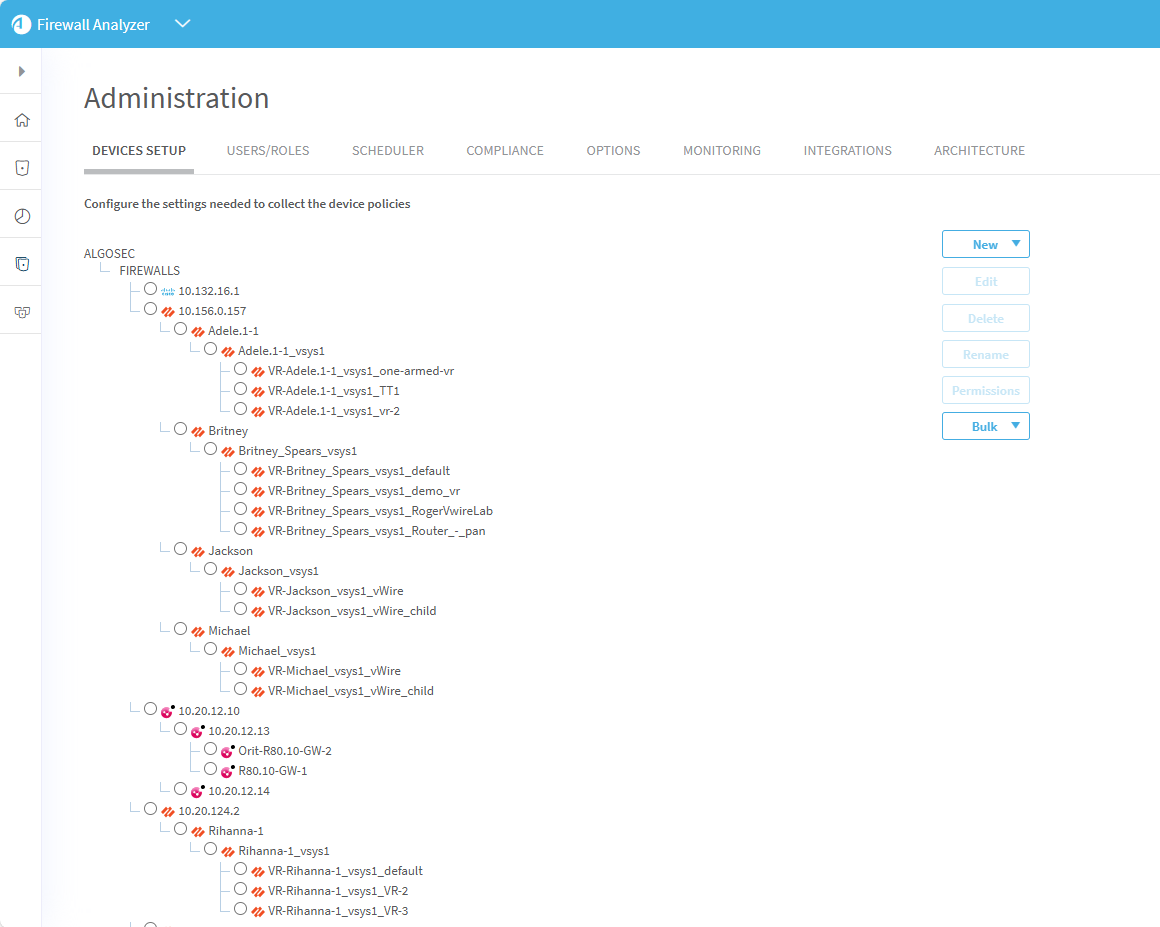Click the Palo Alto icon next to Britney
Image resolution: width=1160 pixels, height=927 pixels.
pyautogui.click(x=197, y=431)
